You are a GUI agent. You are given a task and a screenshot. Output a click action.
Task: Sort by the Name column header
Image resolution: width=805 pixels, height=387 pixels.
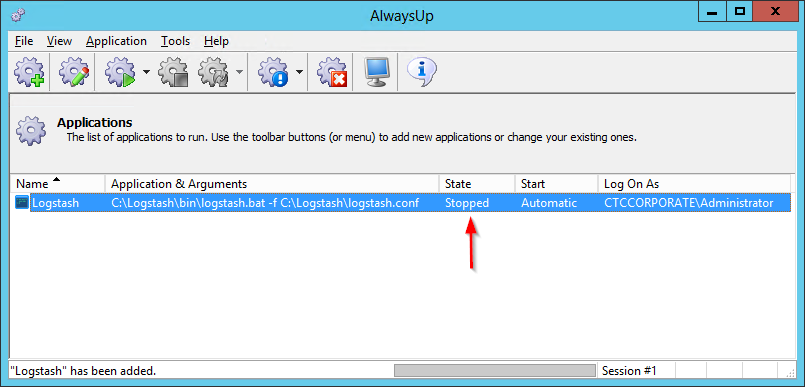point(58,184)
